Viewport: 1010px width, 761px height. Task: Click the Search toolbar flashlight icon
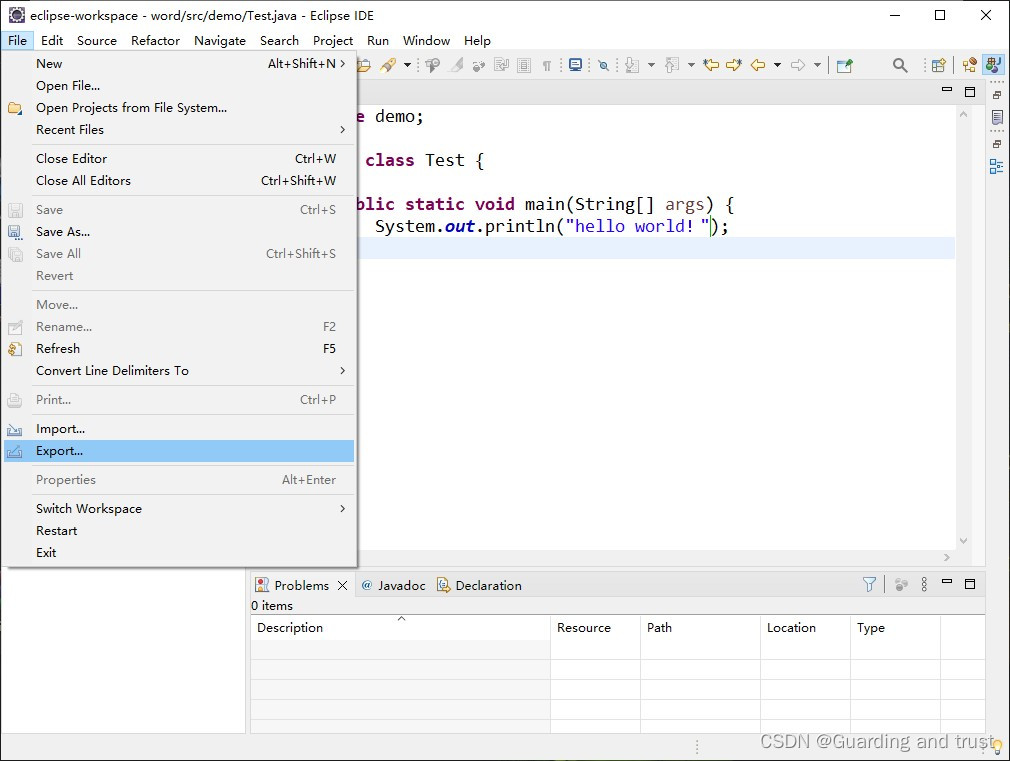388,65
